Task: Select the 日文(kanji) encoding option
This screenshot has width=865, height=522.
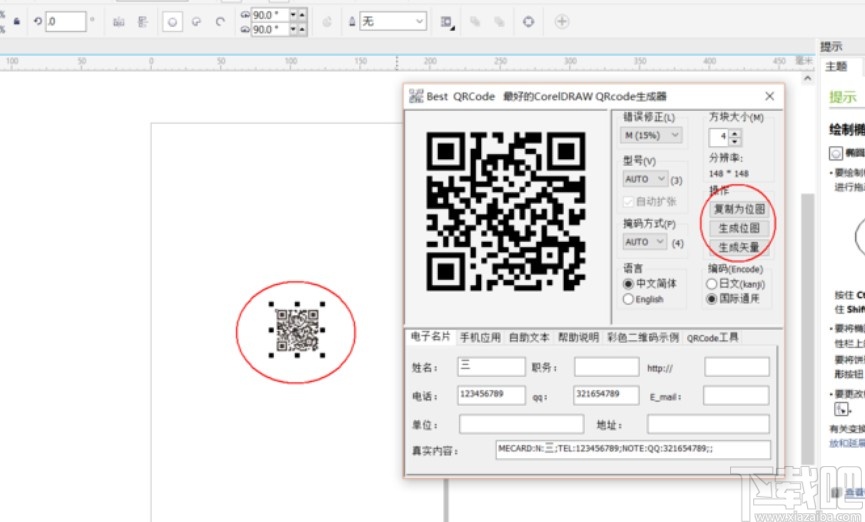Action: coord(714,283)
